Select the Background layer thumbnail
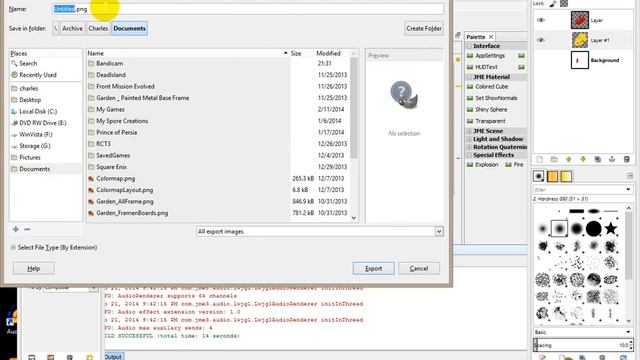 pyautogui.click(x=580, y=60)
